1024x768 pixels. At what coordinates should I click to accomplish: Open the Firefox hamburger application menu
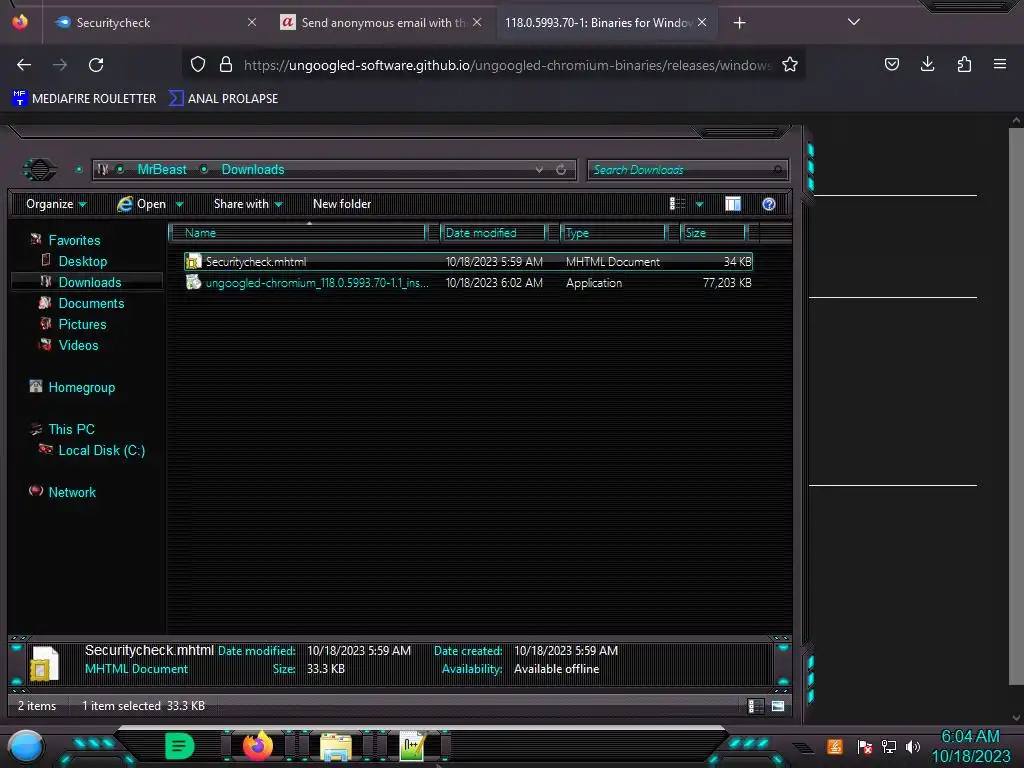click(x=1000, y=64)
